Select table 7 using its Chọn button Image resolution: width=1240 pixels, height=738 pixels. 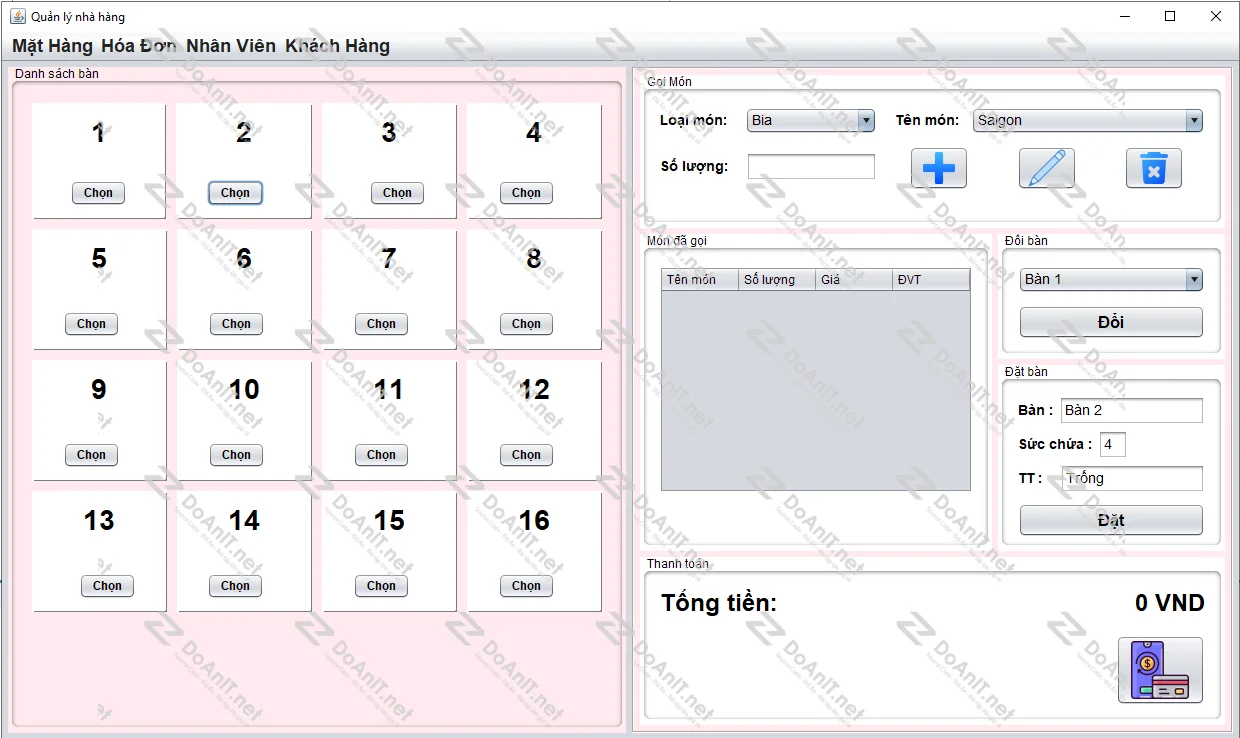pos(381,324)
